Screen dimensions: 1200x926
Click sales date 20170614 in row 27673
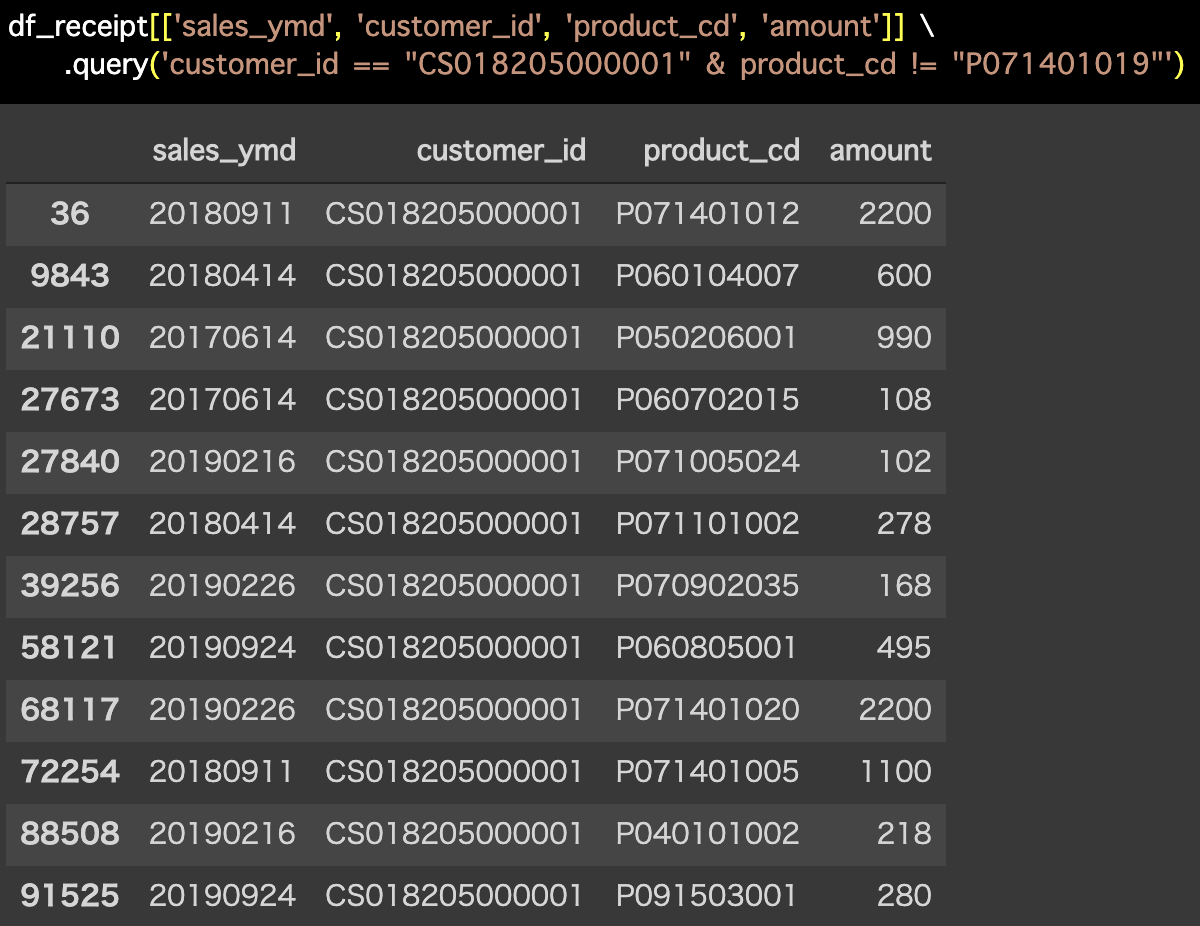click(x=222, y=399)
